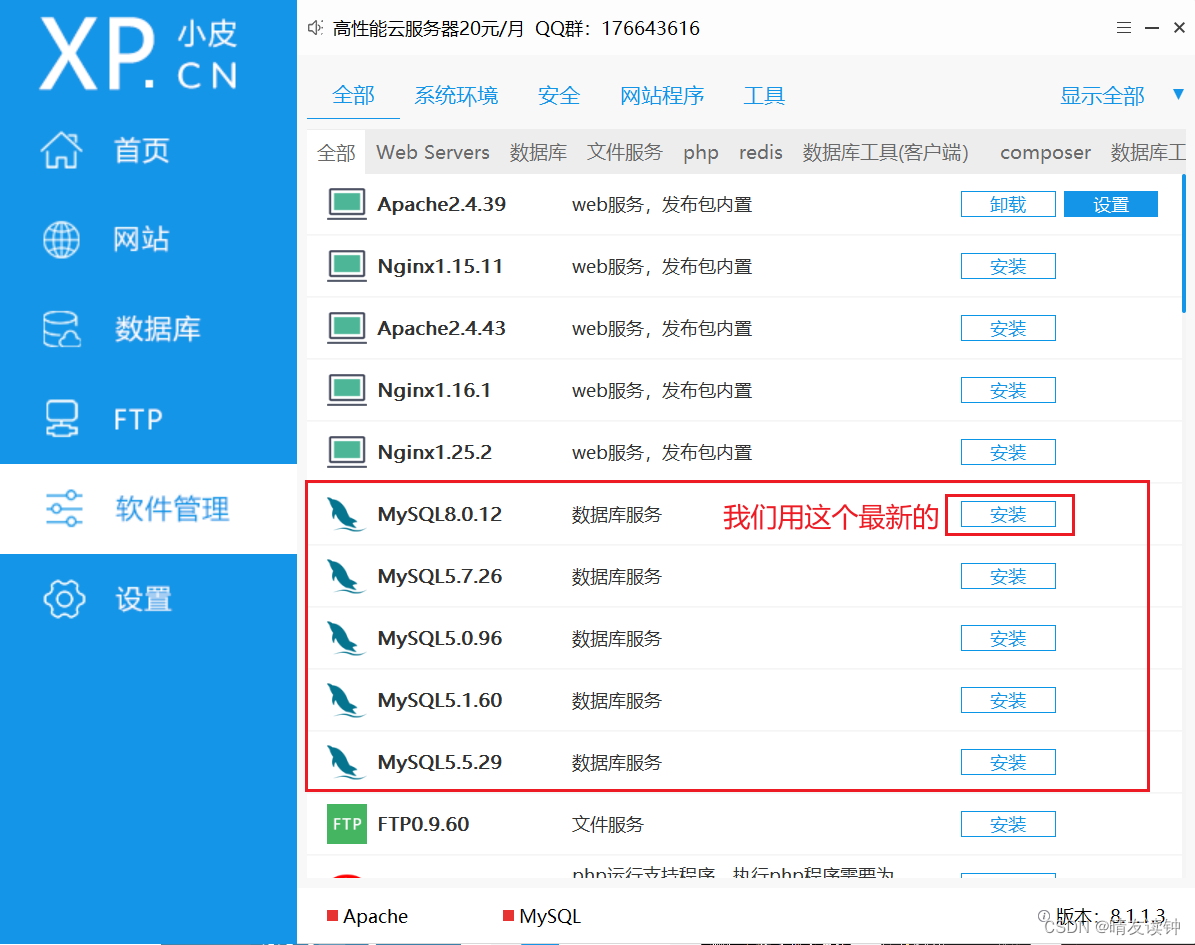This screenshot has height=945, width=1195.
Task: Install MySQL5.0.96
Action: pos(1008,638)
